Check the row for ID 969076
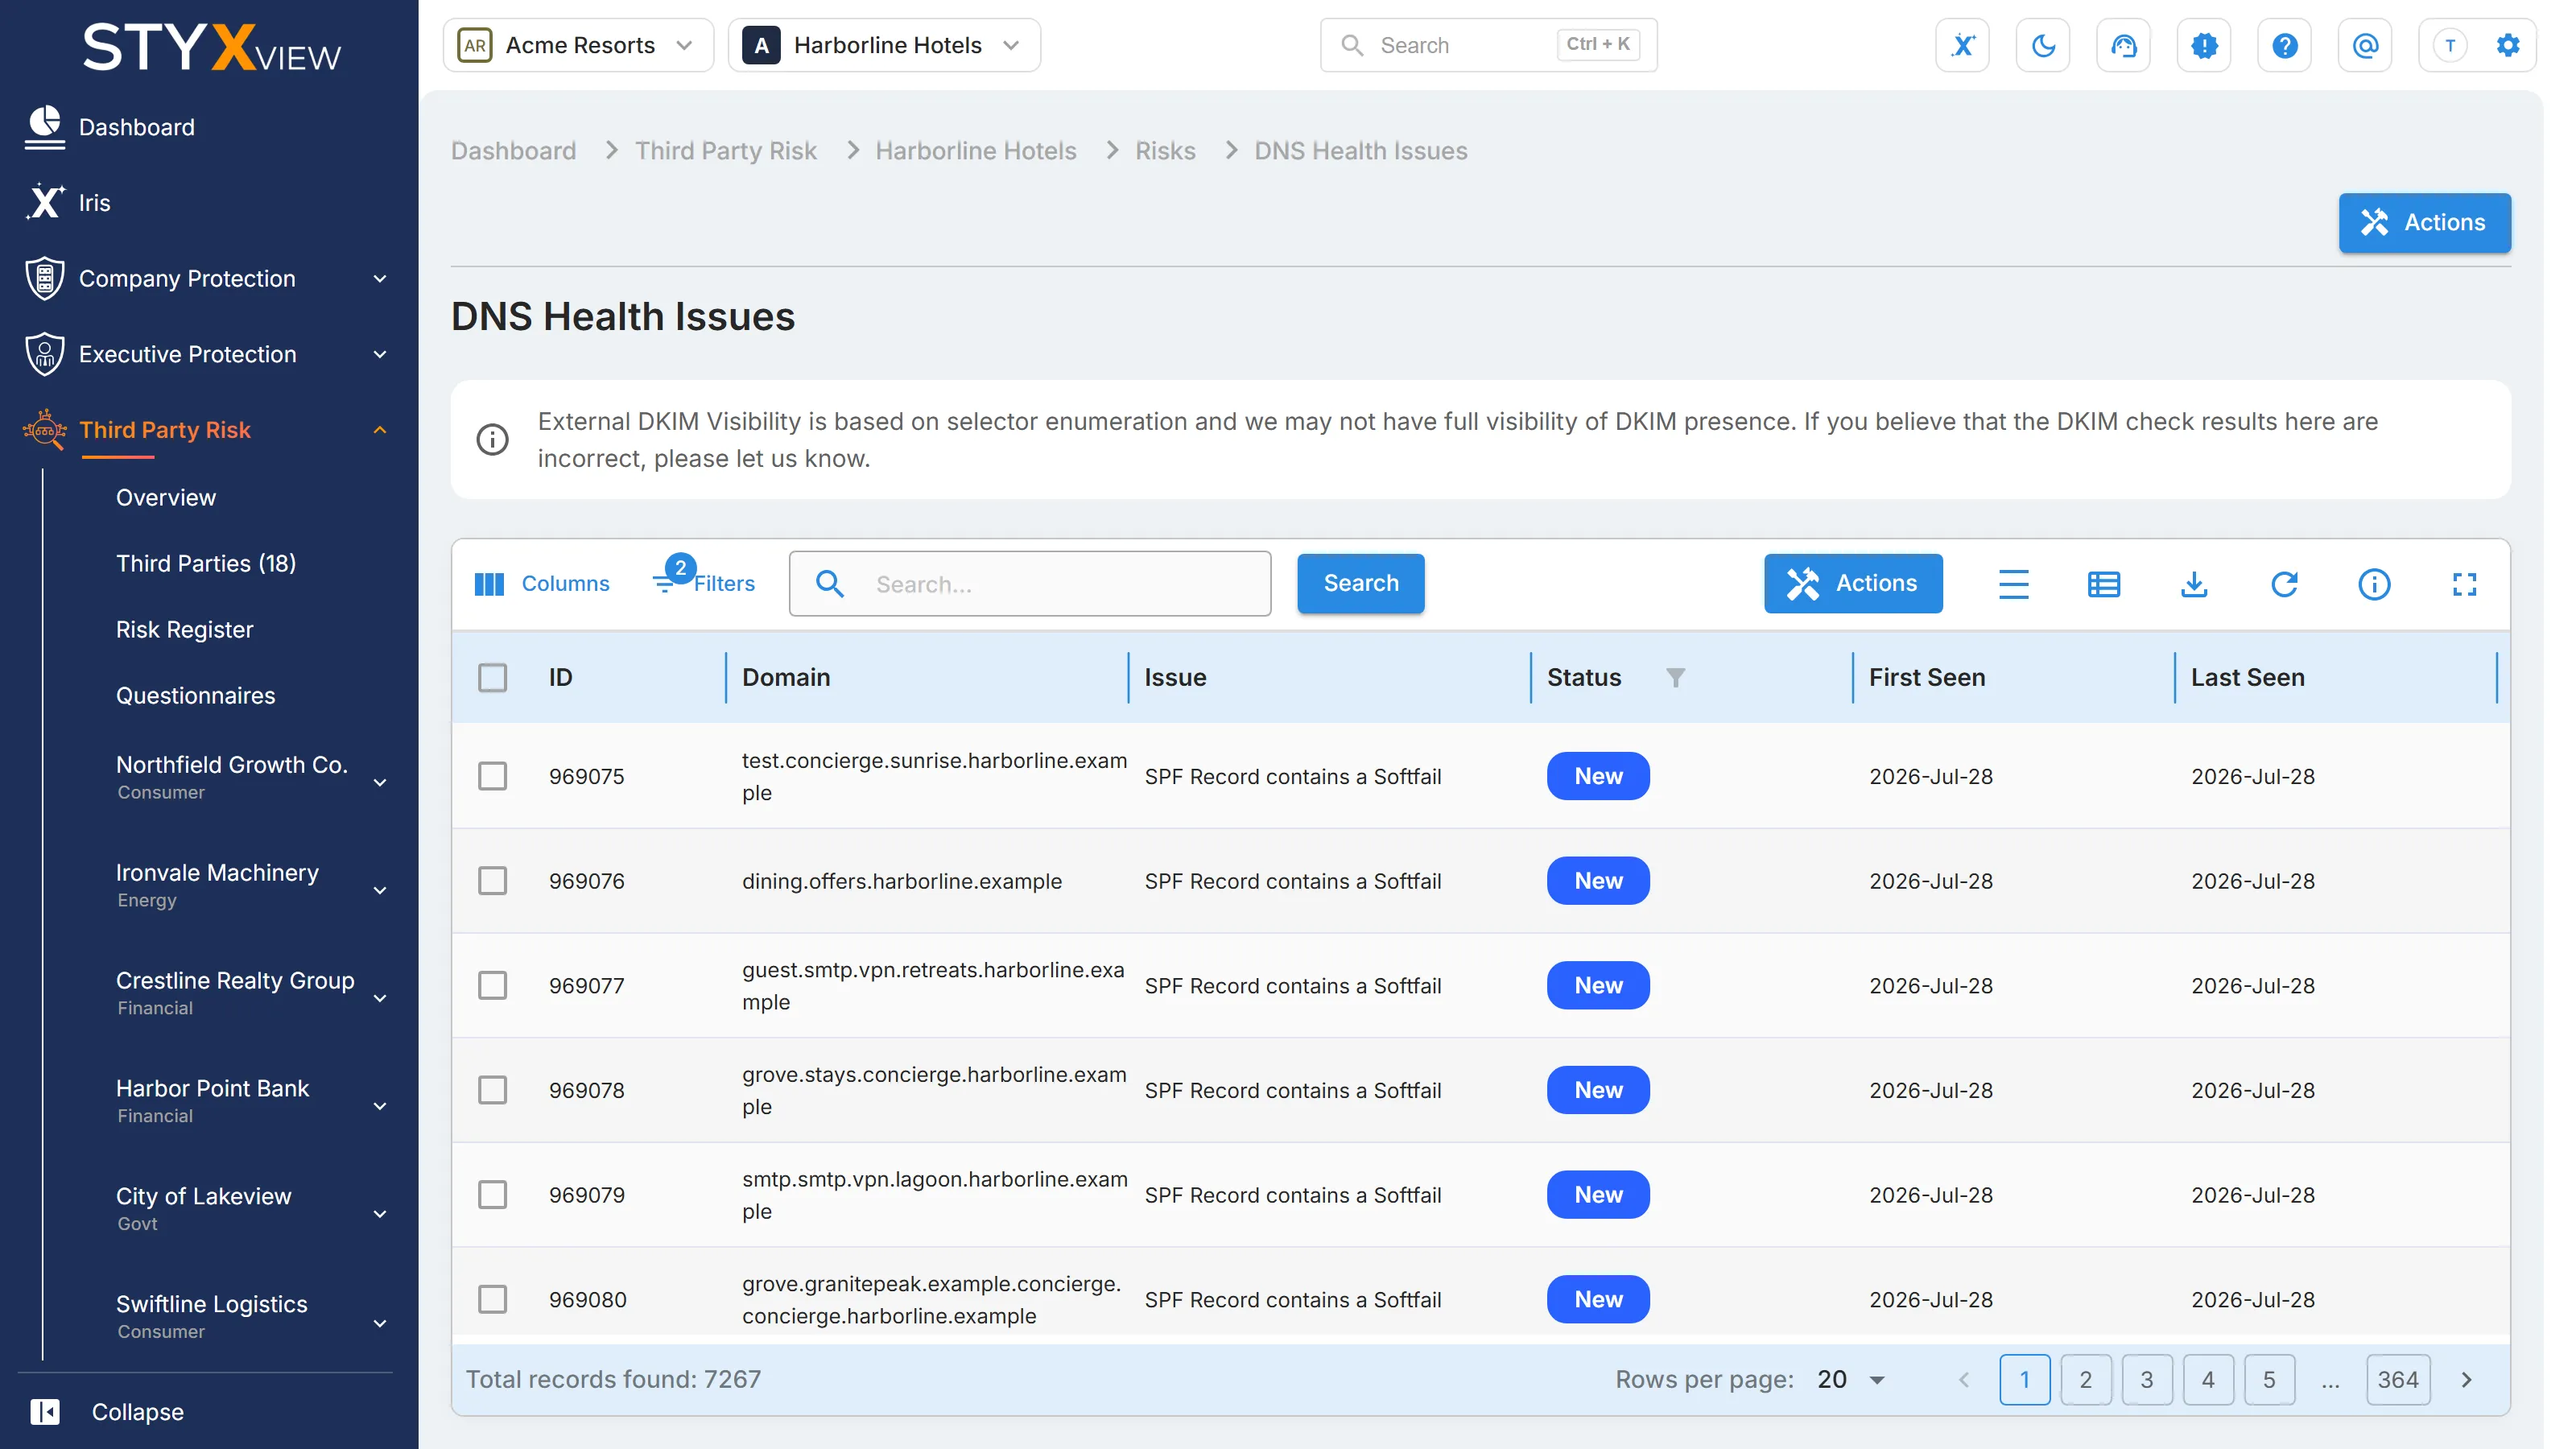Image resolution: width=2576 pixels, height=1449 pixels. pos(492,881)
